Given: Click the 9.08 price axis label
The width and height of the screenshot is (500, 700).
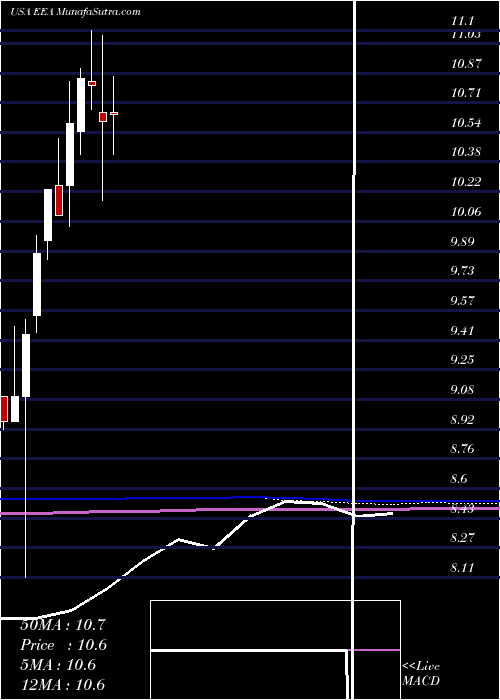Looking at the screenshot, I should (462, 390).
